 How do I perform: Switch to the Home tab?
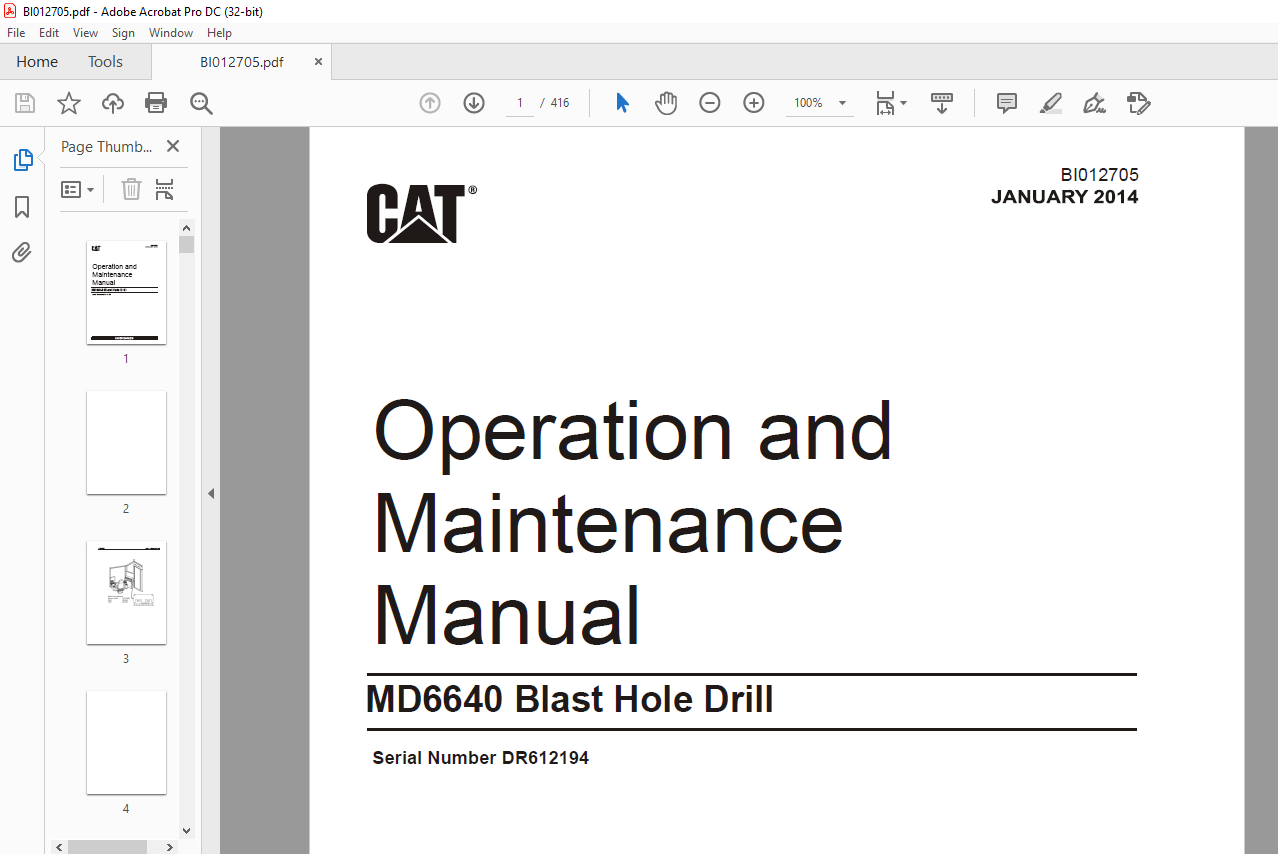pyautogui.click(x=37, y=61)
